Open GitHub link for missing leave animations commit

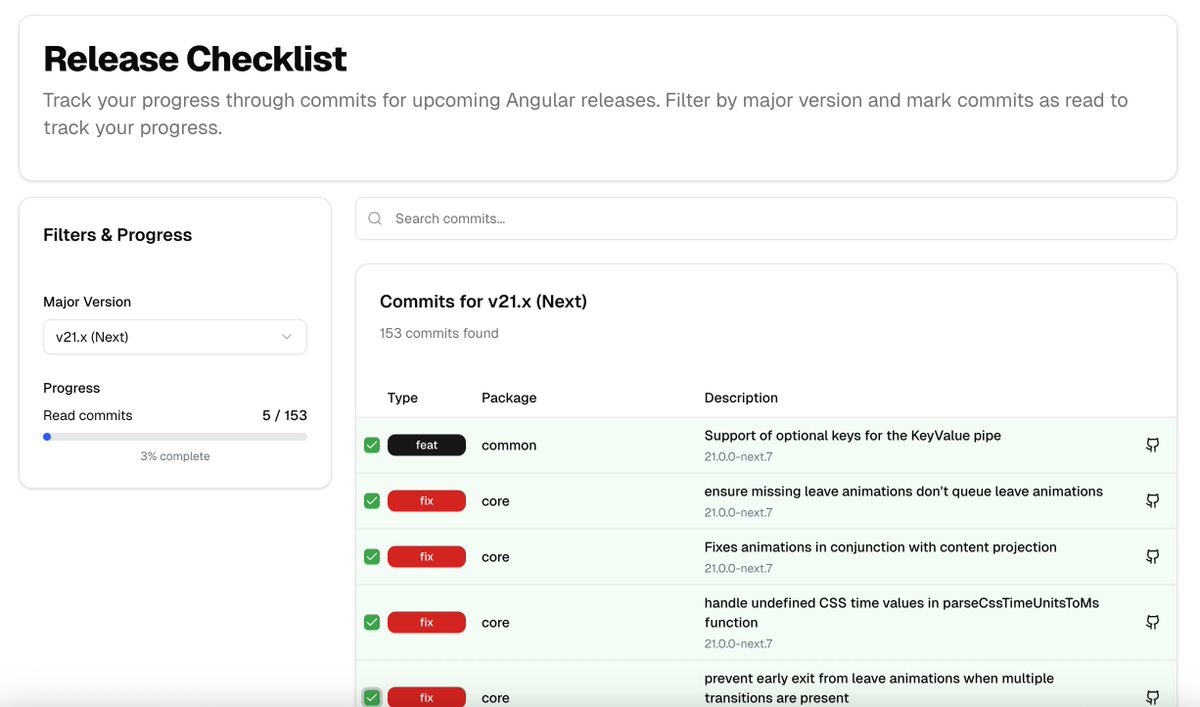coord(1152,501)
